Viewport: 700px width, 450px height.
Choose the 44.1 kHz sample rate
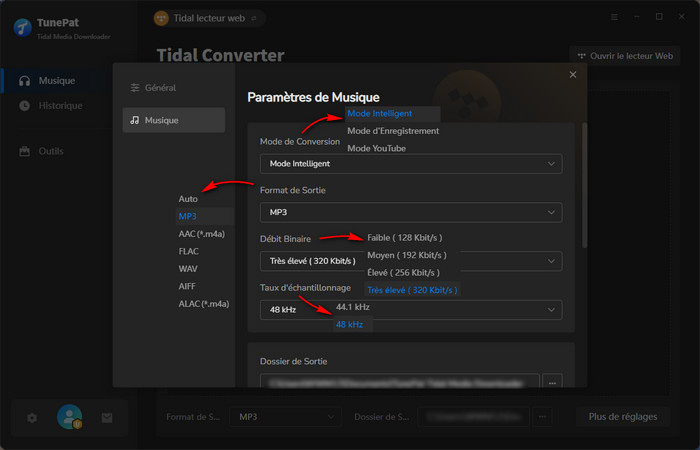[x=353, y=307]
